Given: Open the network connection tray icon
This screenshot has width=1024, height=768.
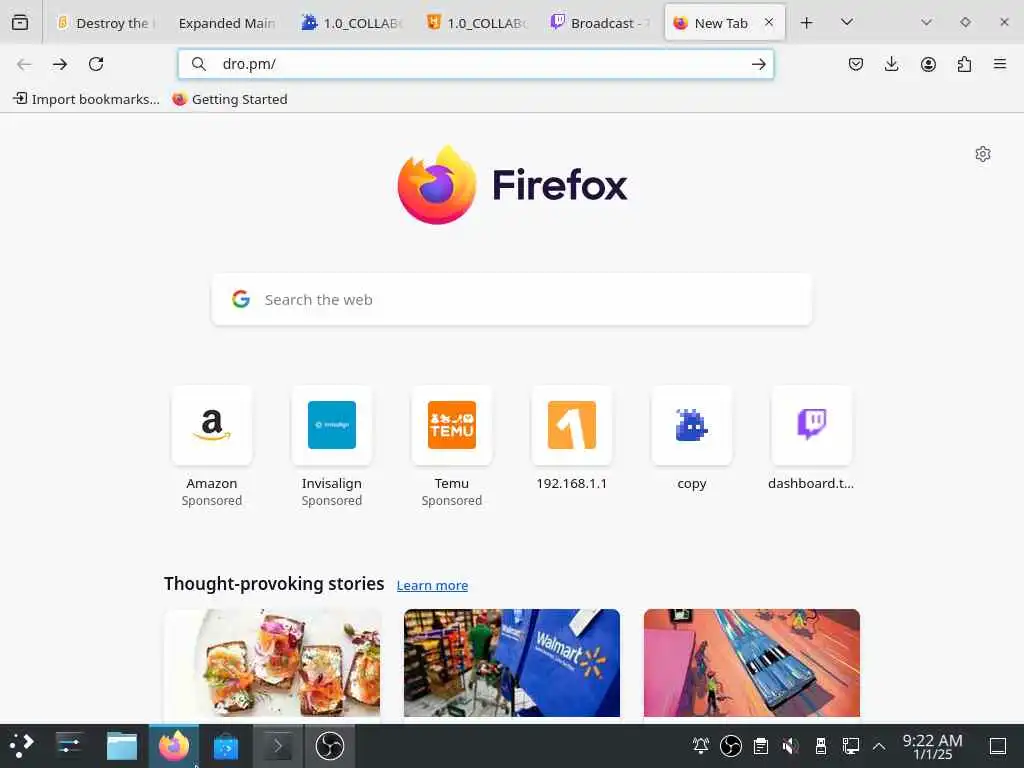Looking at the screenshot, I should point(850,746).
